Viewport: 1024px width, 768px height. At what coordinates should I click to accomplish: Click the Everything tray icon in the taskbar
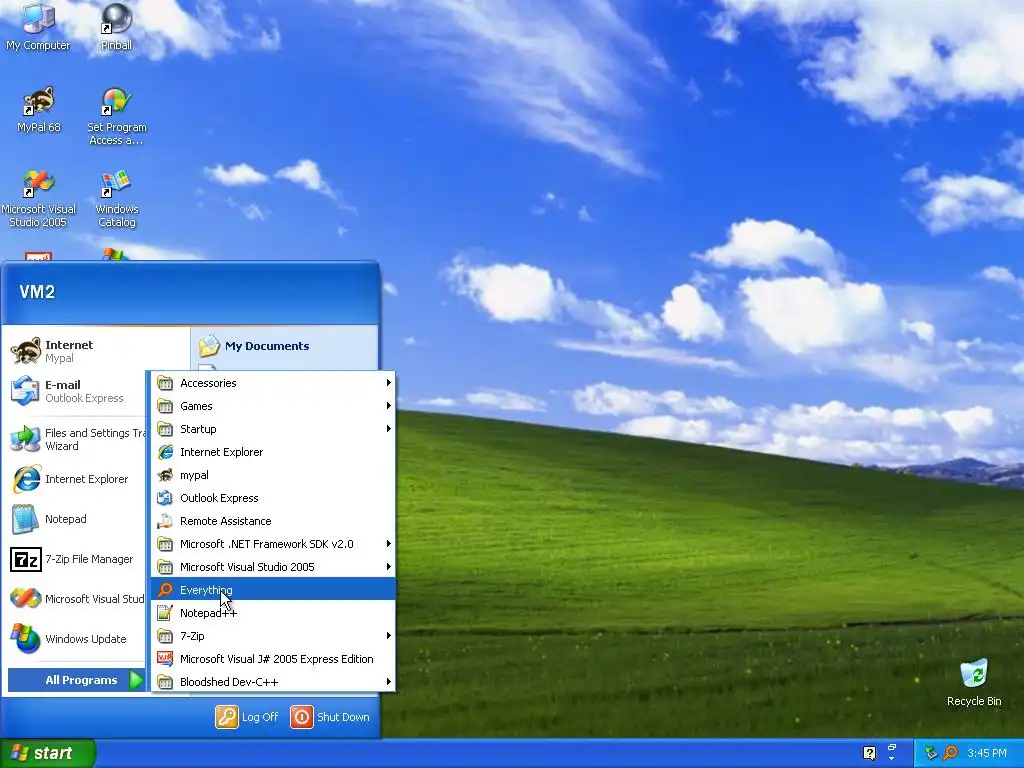(951, 753)
